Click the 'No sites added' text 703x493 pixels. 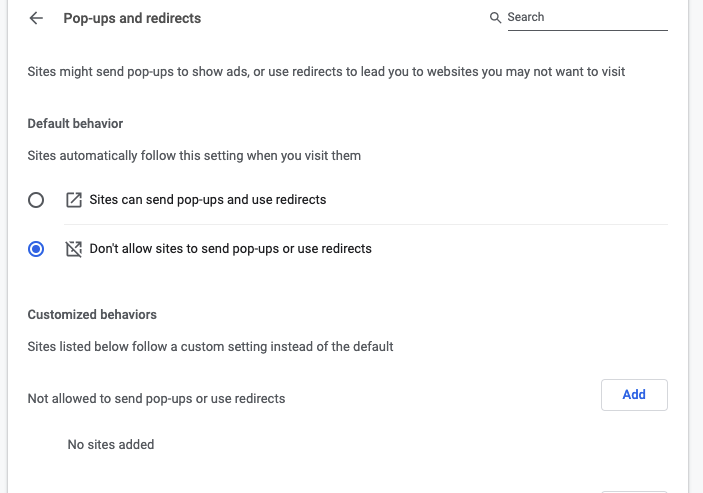tap(111, 445)
